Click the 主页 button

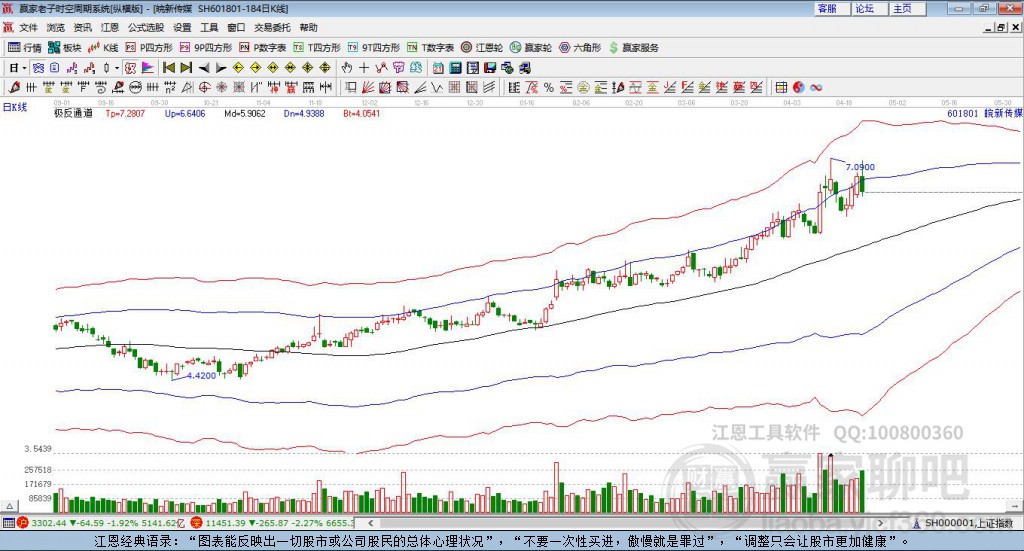click(x=906, y=8)
